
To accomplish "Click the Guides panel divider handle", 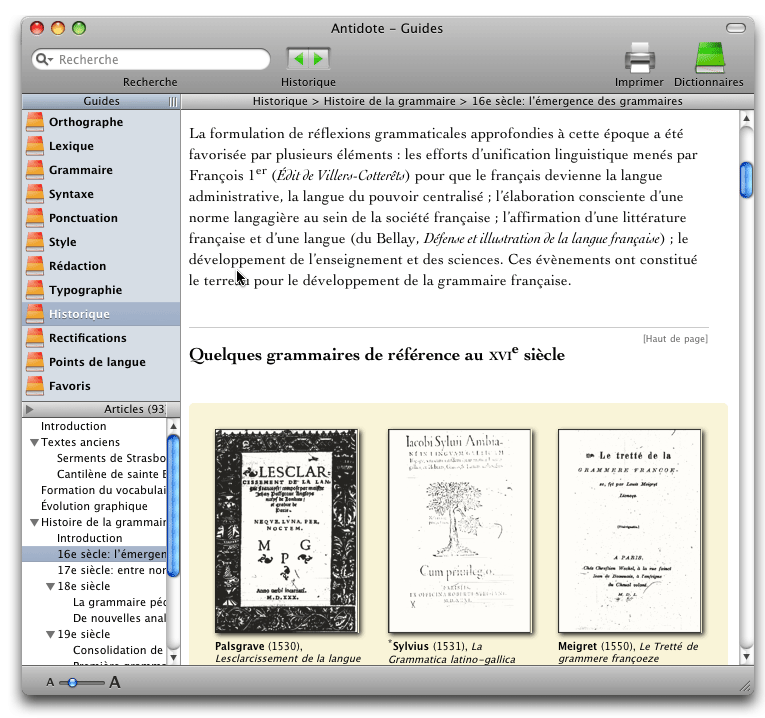I will 173,101.
